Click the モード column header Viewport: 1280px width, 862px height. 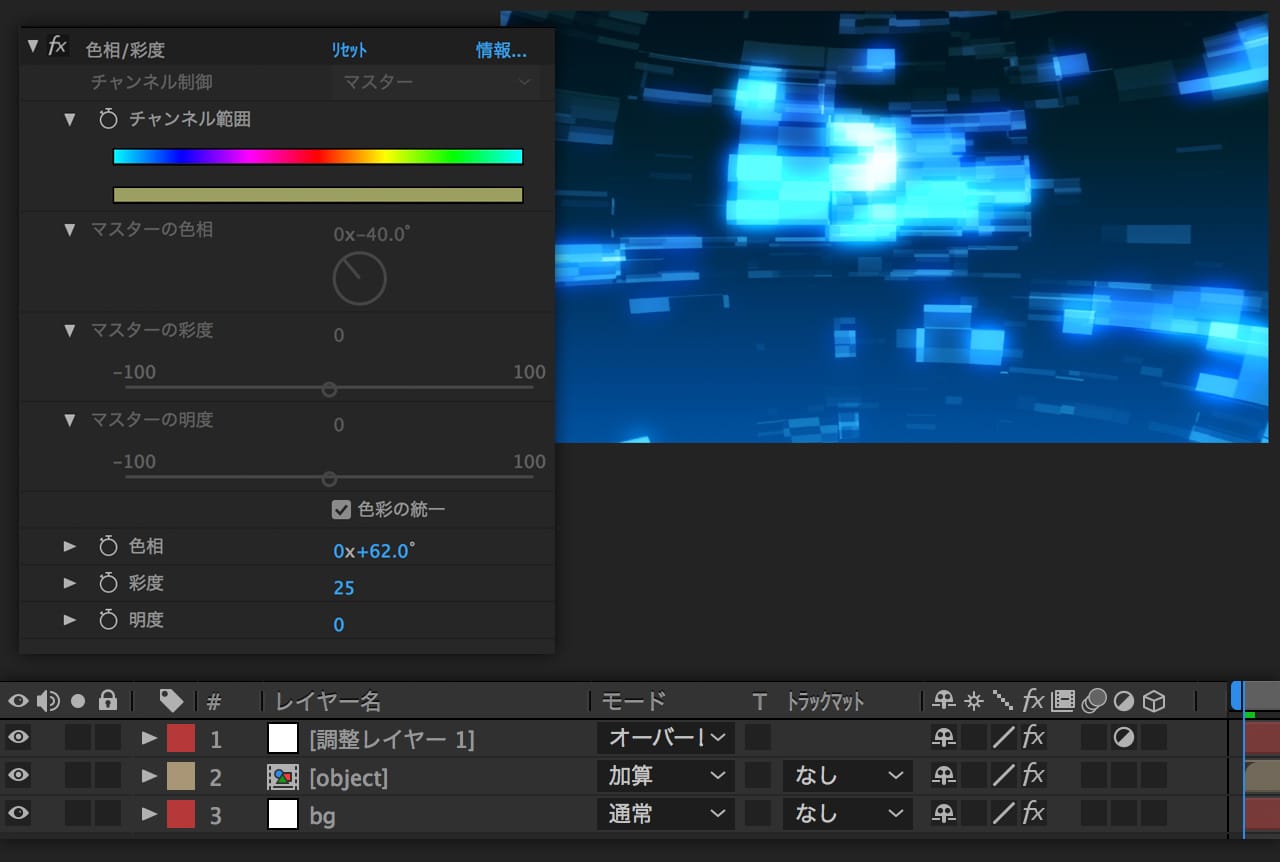[633, 701]
